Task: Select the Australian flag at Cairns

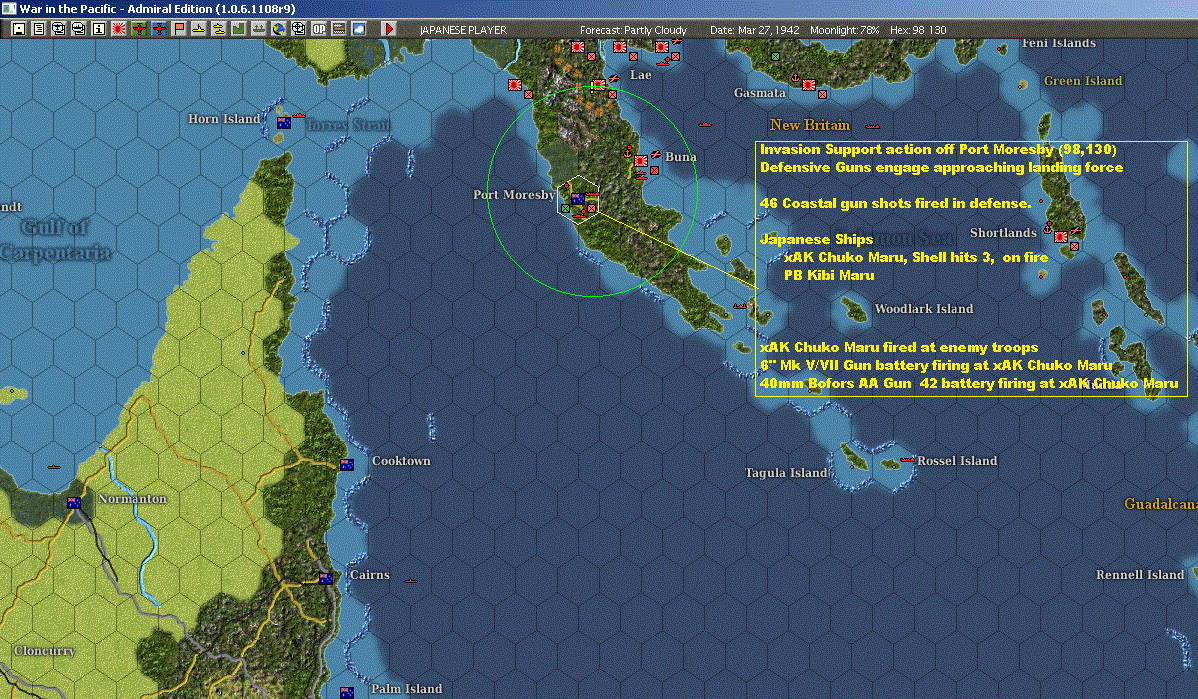Action: click(326, 578)
